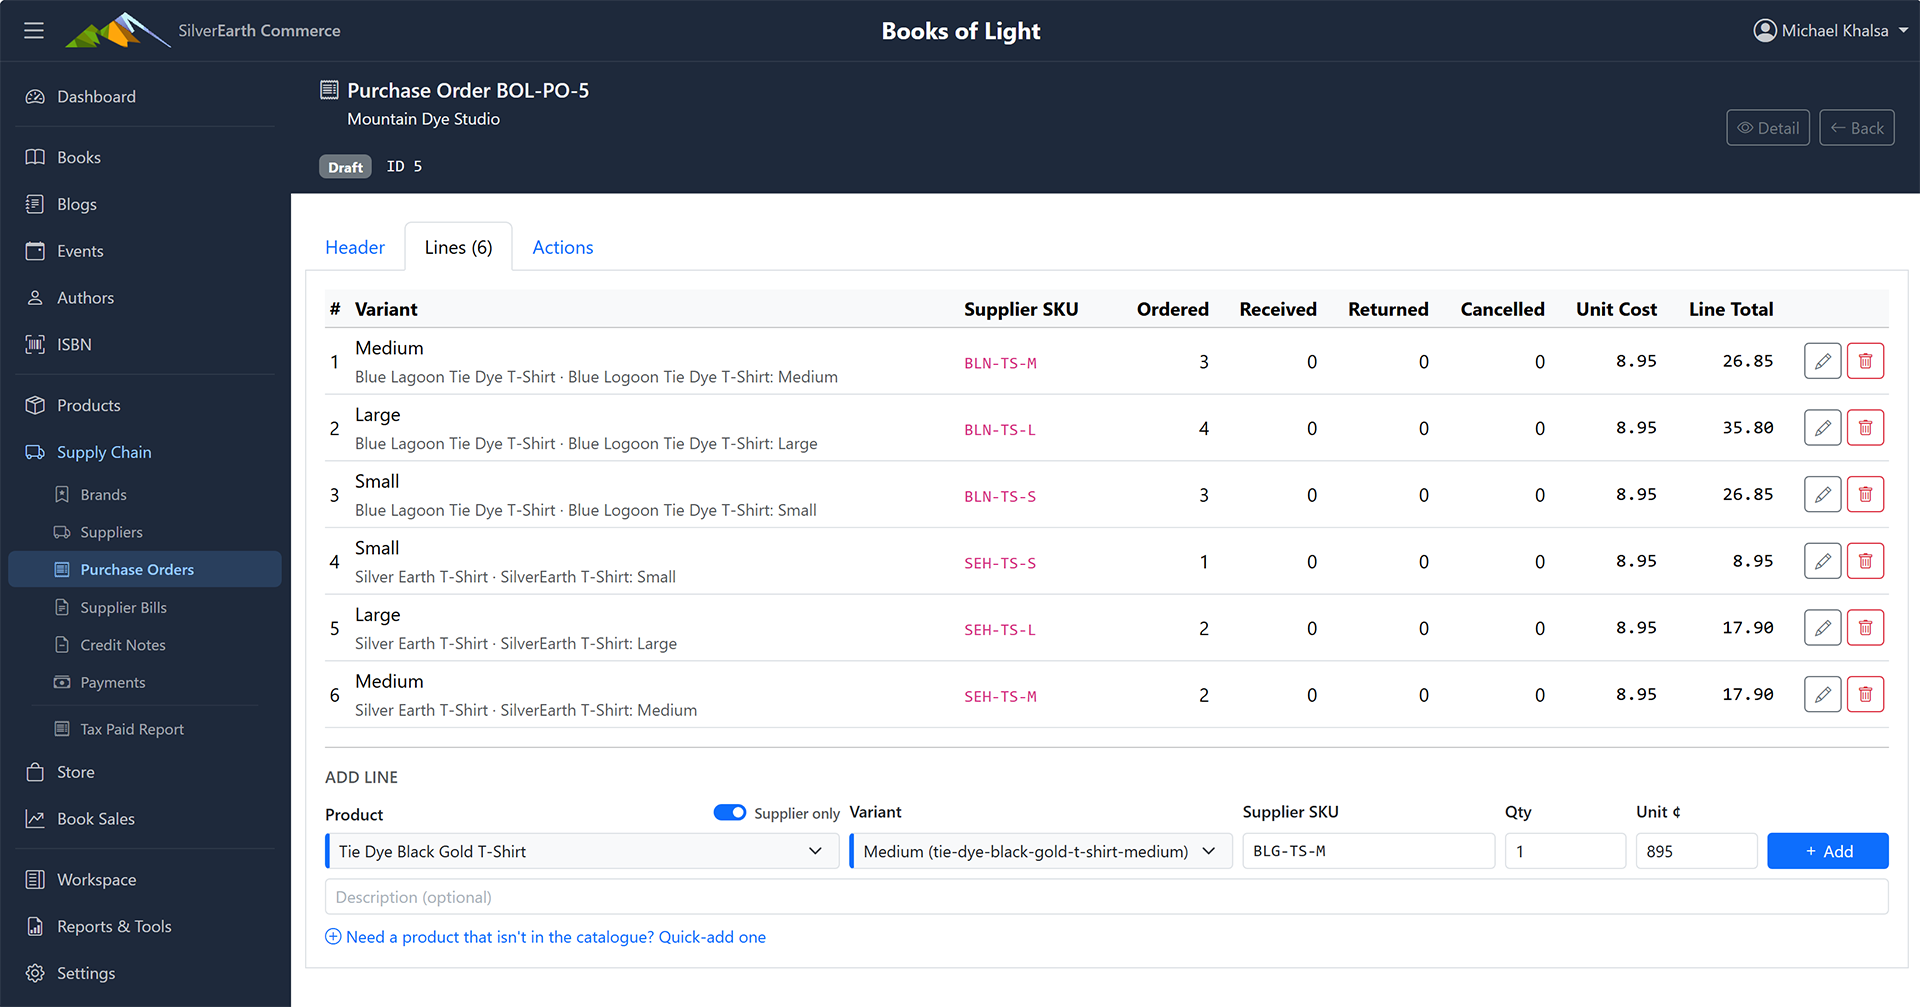
Task: Edit line 6 SEH-TS-M
Action: click(1823, 694)
